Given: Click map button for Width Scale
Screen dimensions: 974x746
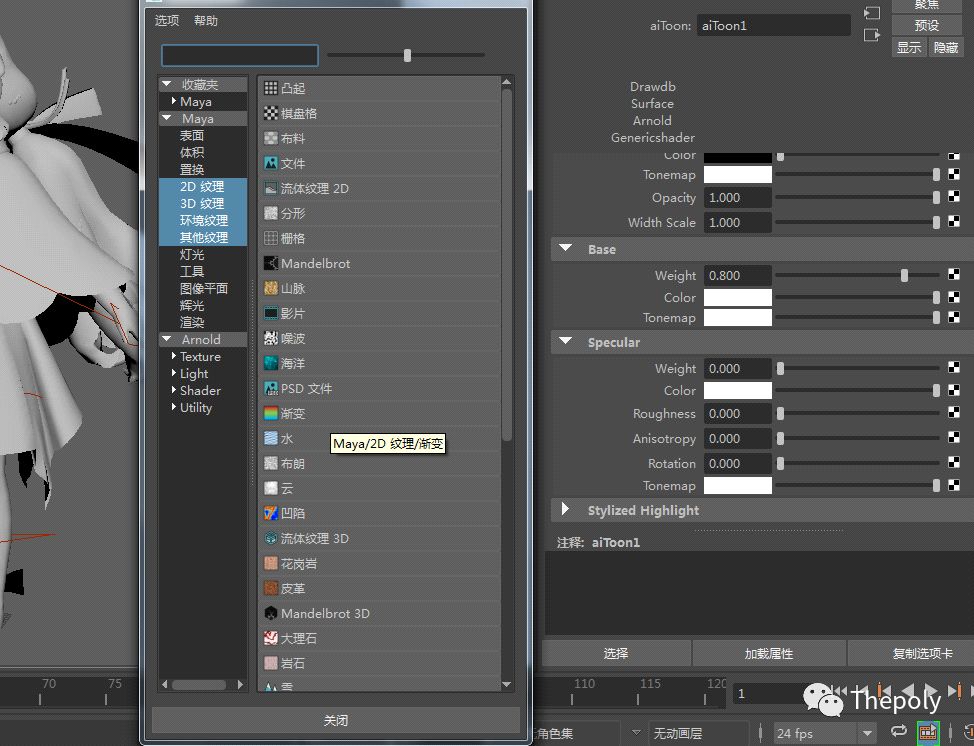Looking at the screenshot, I should click(954, 222).
